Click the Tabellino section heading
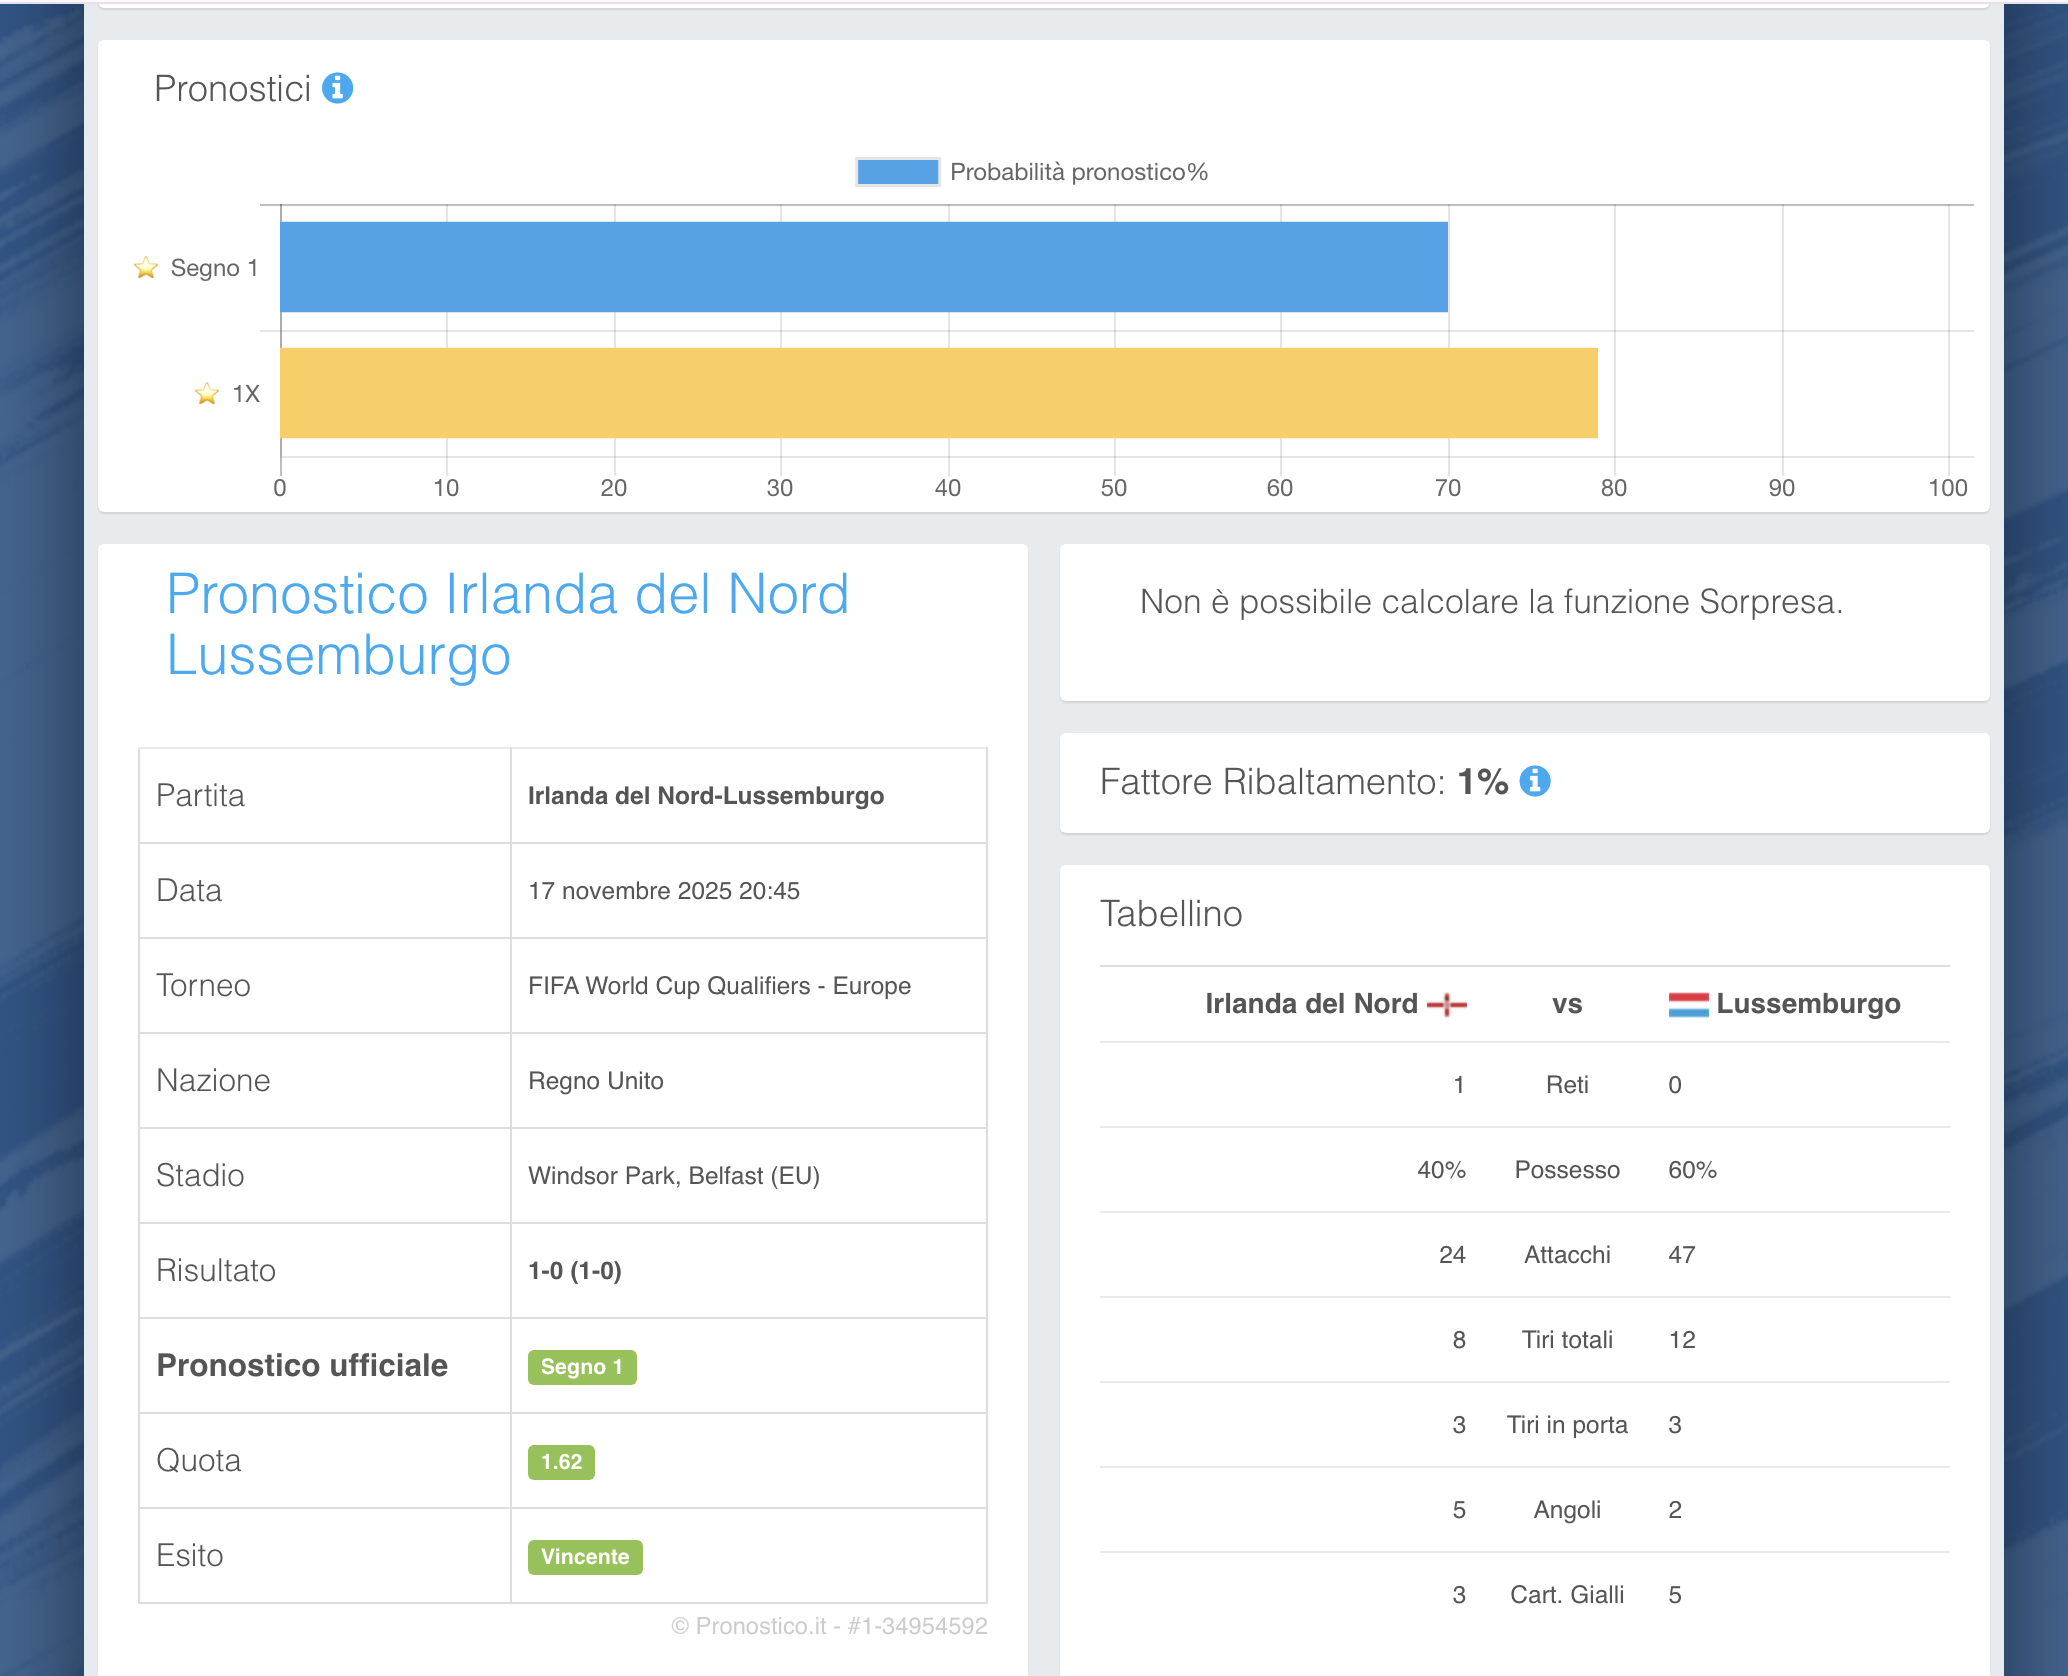The height and width of the screenshot is (1676, 2068). [x=1171, y=914]
